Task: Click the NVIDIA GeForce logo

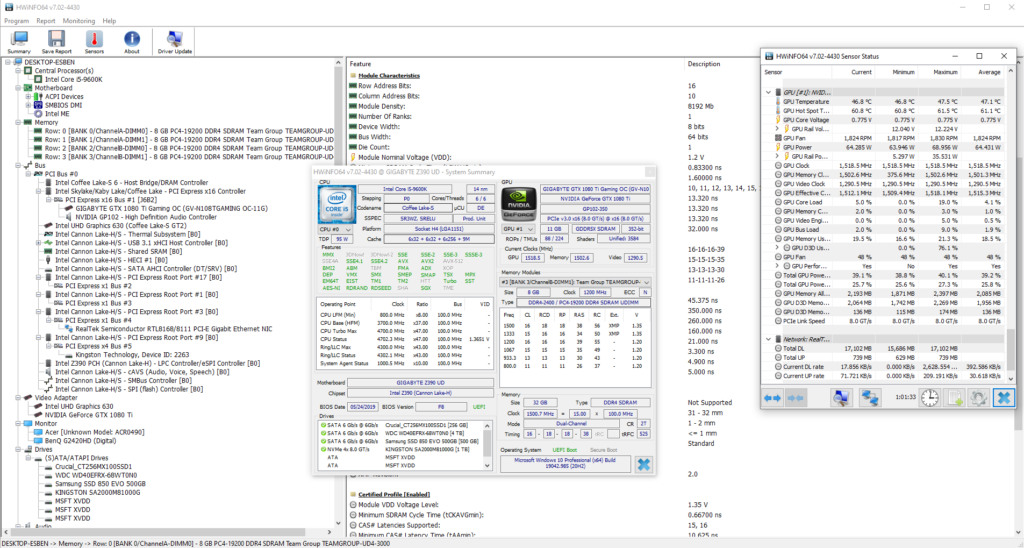Action: (x=519, y=204)
